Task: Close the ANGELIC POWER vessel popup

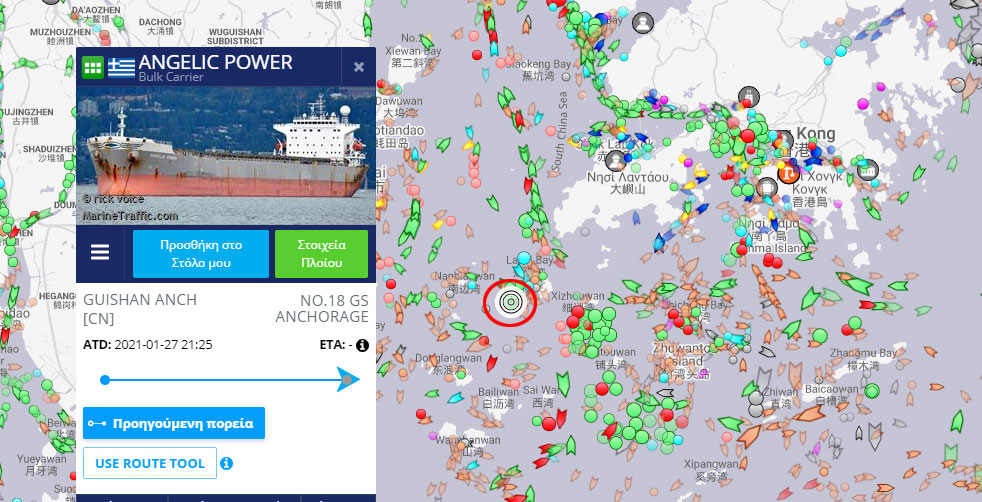Action: (359, 67)
